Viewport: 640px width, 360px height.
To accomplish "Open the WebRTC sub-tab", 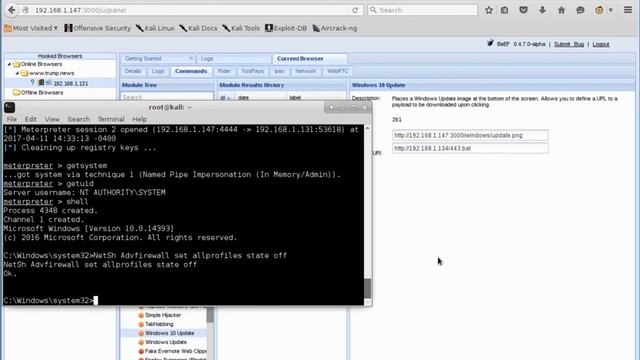I will click(x=338, y=71).
